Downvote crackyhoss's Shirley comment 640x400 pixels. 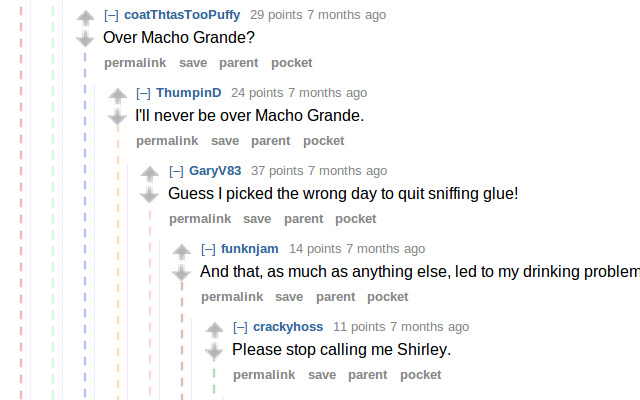[x=214, y=350]
